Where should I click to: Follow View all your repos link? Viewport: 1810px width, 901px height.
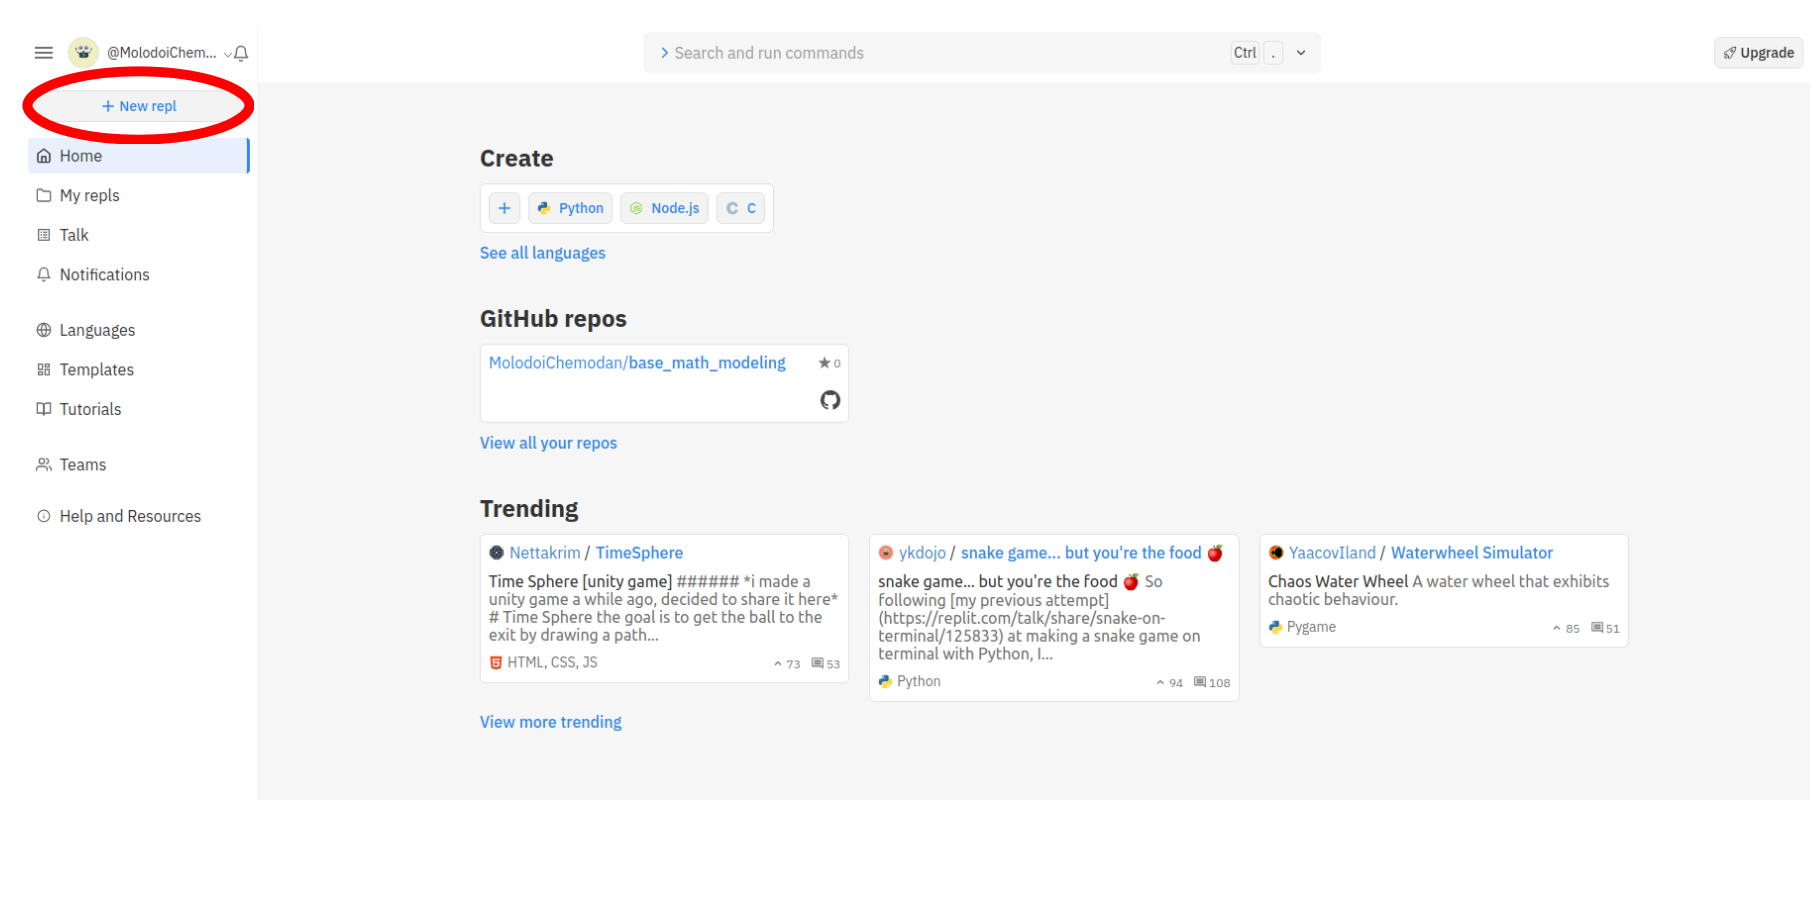[549, 443]
